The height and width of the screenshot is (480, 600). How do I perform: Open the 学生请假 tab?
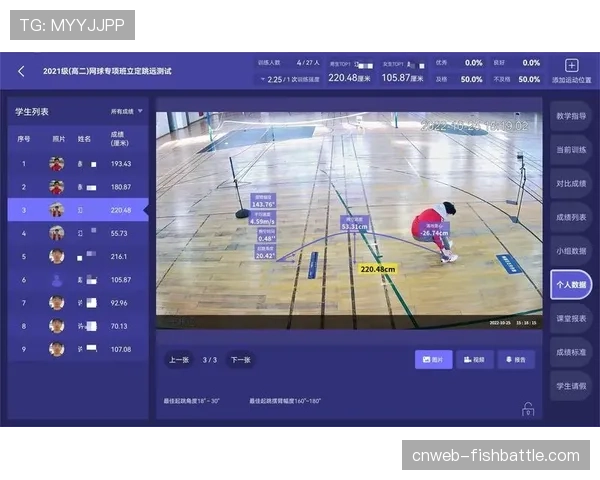click(x=571, y=385)
